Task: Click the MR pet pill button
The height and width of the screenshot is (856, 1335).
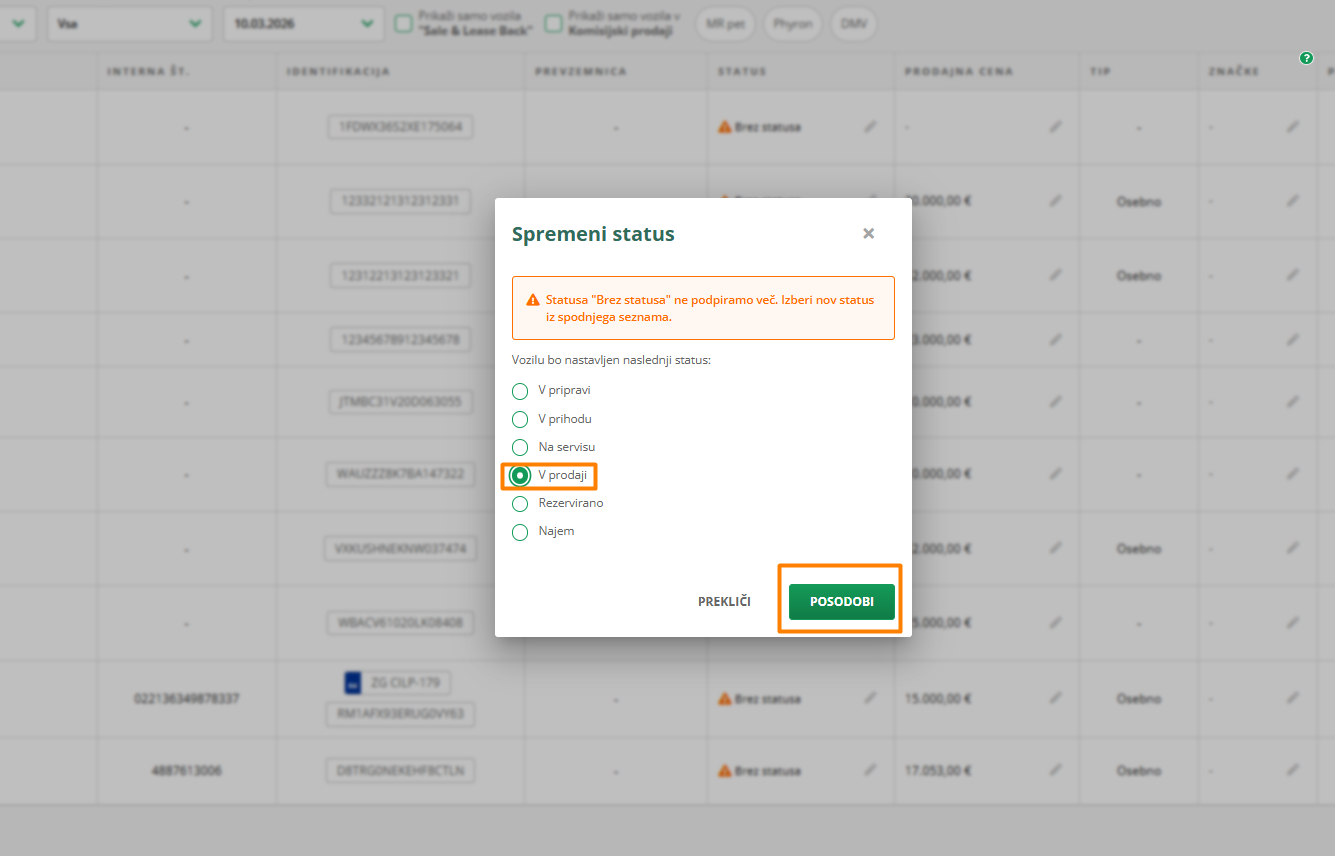Action: [725, 23]
